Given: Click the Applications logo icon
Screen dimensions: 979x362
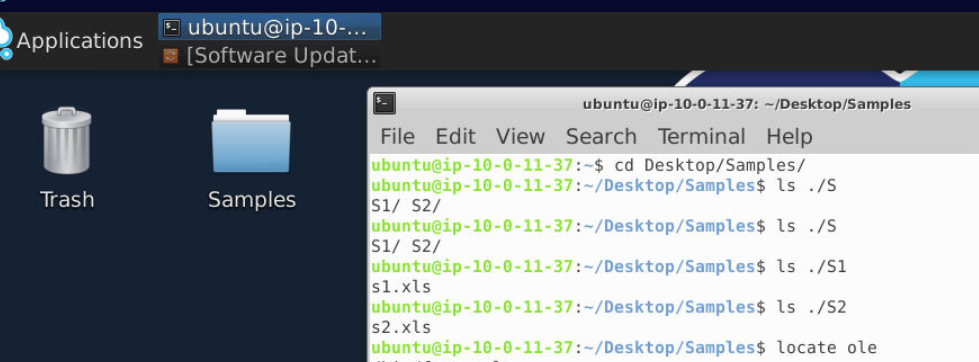Looking at the screenshot, I should (x=5, y=39).
